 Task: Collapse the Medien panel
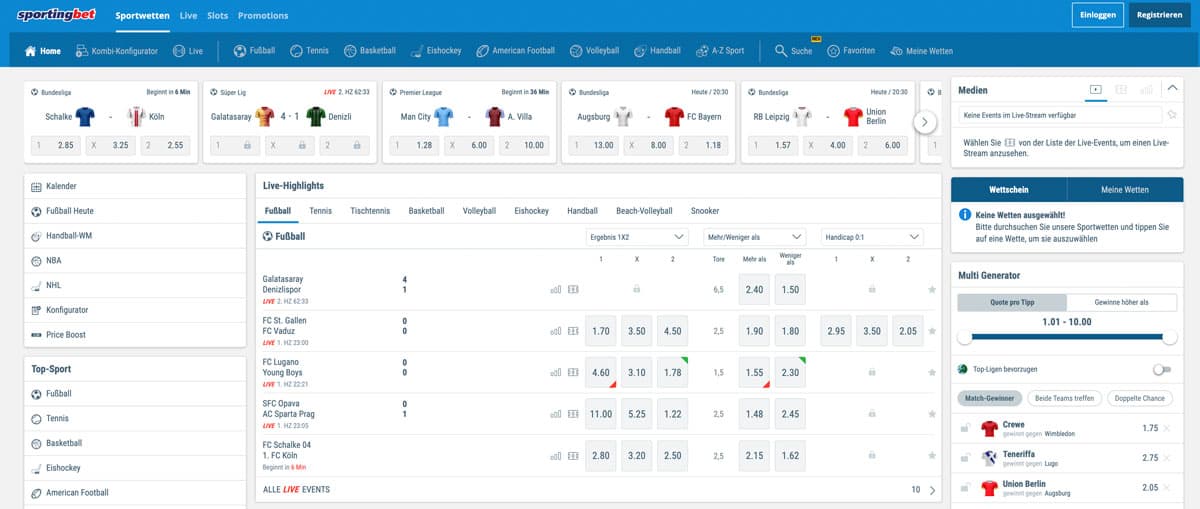tap(1173, 90)
